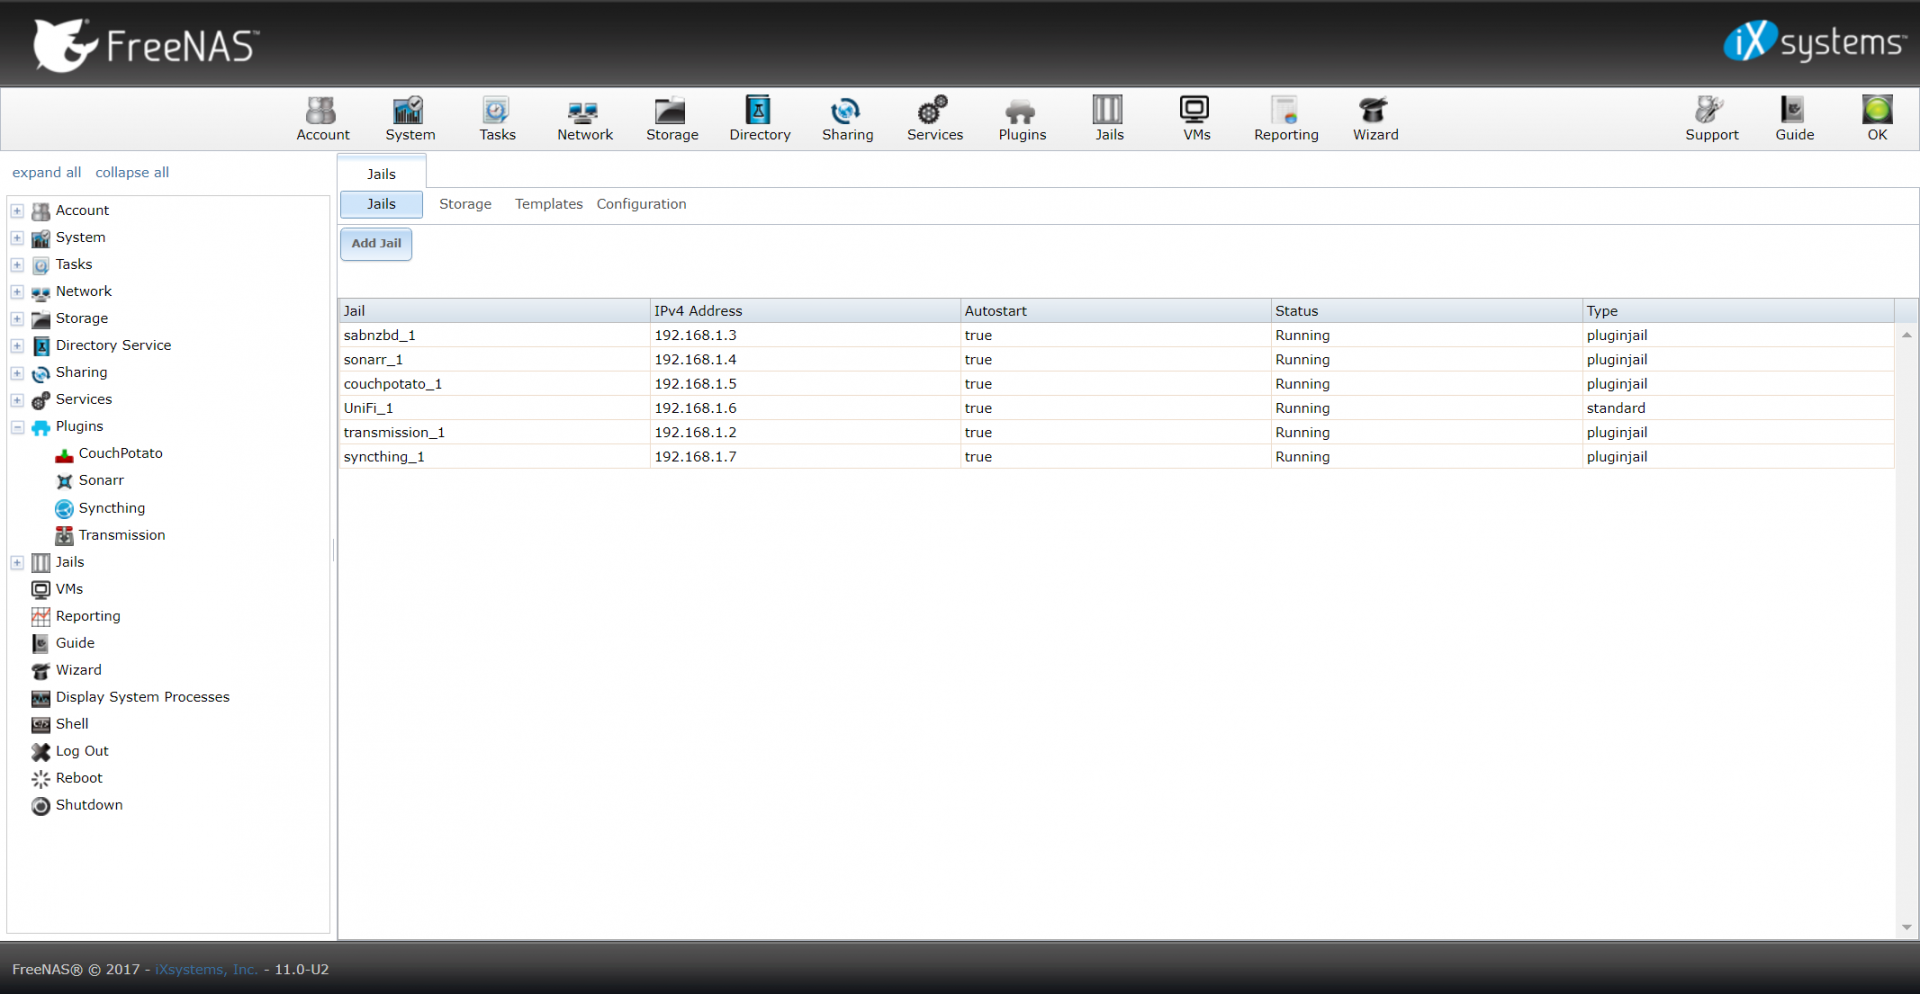Expand the Storage tree node
The width and height of the screenshot is (1920, 994).
(17, 319)
